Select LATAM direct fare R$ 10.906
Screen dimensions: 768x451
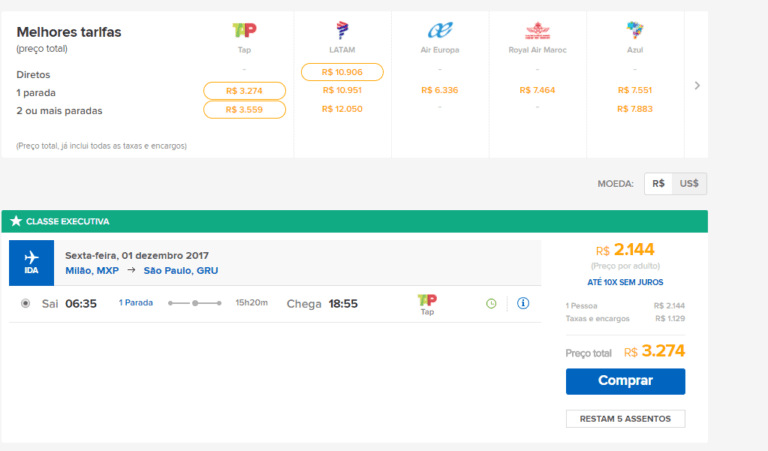pos(342,72)
